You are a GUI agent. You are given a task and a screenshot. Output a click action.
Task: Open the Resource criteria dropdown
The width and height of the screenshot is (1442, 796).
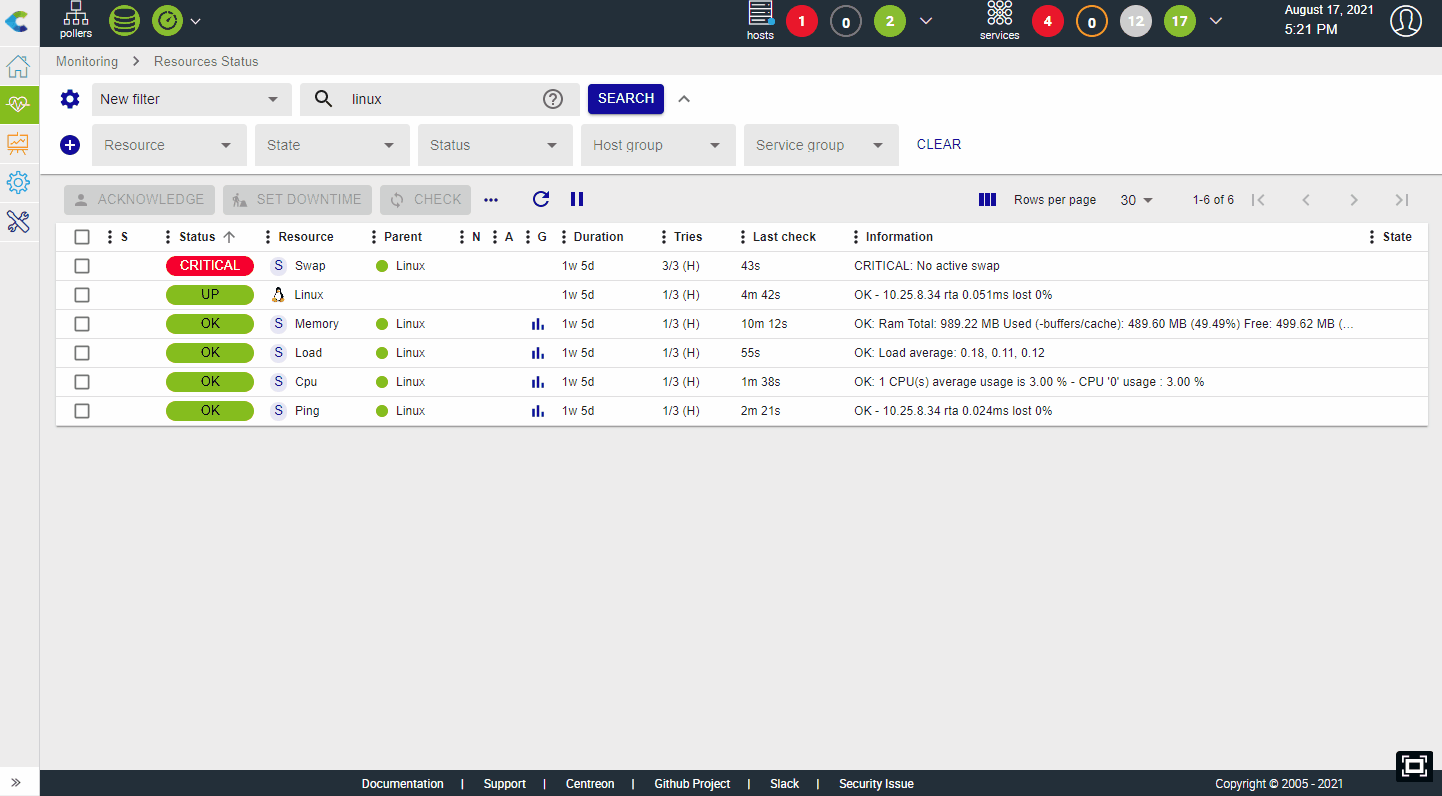[x=169, y=145]
